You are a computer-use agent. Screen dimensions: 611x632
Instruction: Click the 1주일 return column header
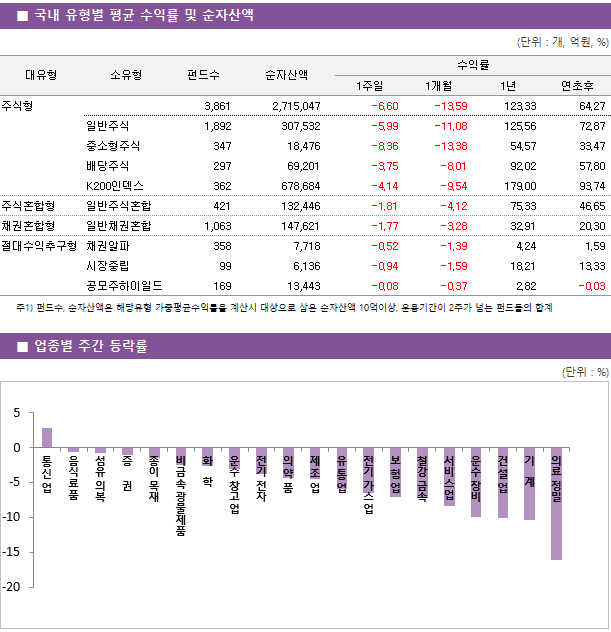click(369, 86)
